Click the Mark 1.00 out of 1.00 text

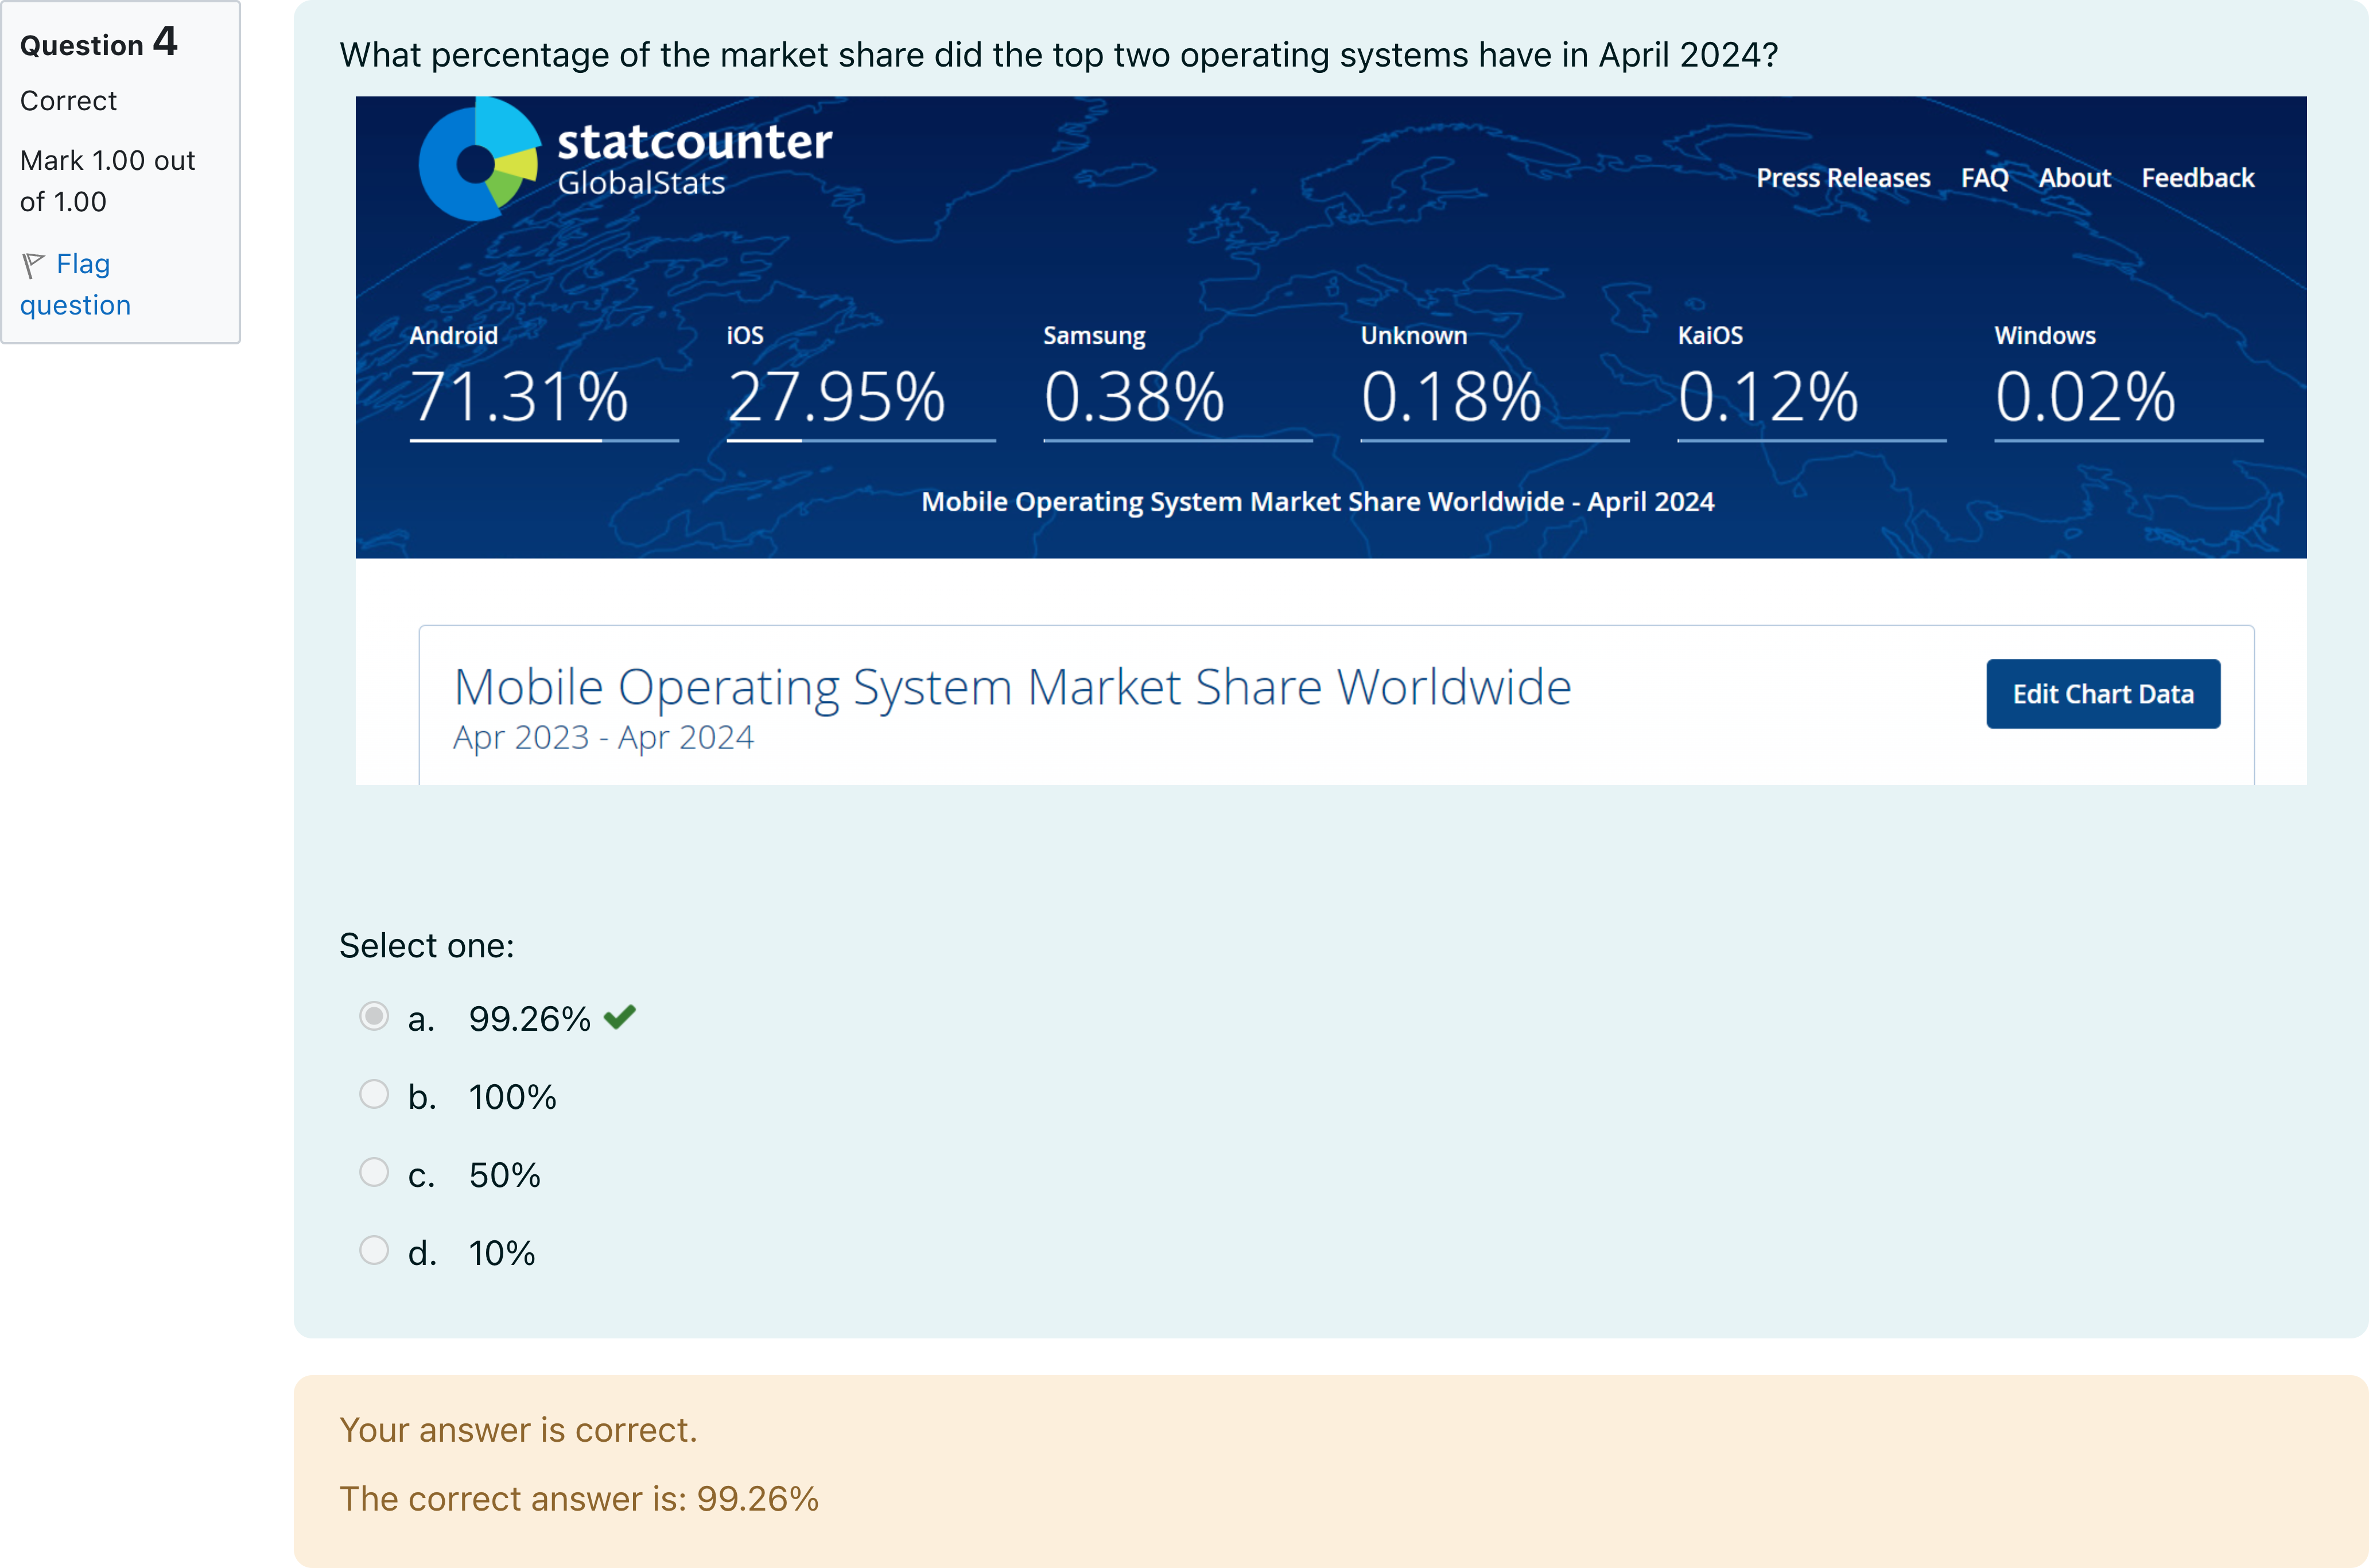pos(108,181)
